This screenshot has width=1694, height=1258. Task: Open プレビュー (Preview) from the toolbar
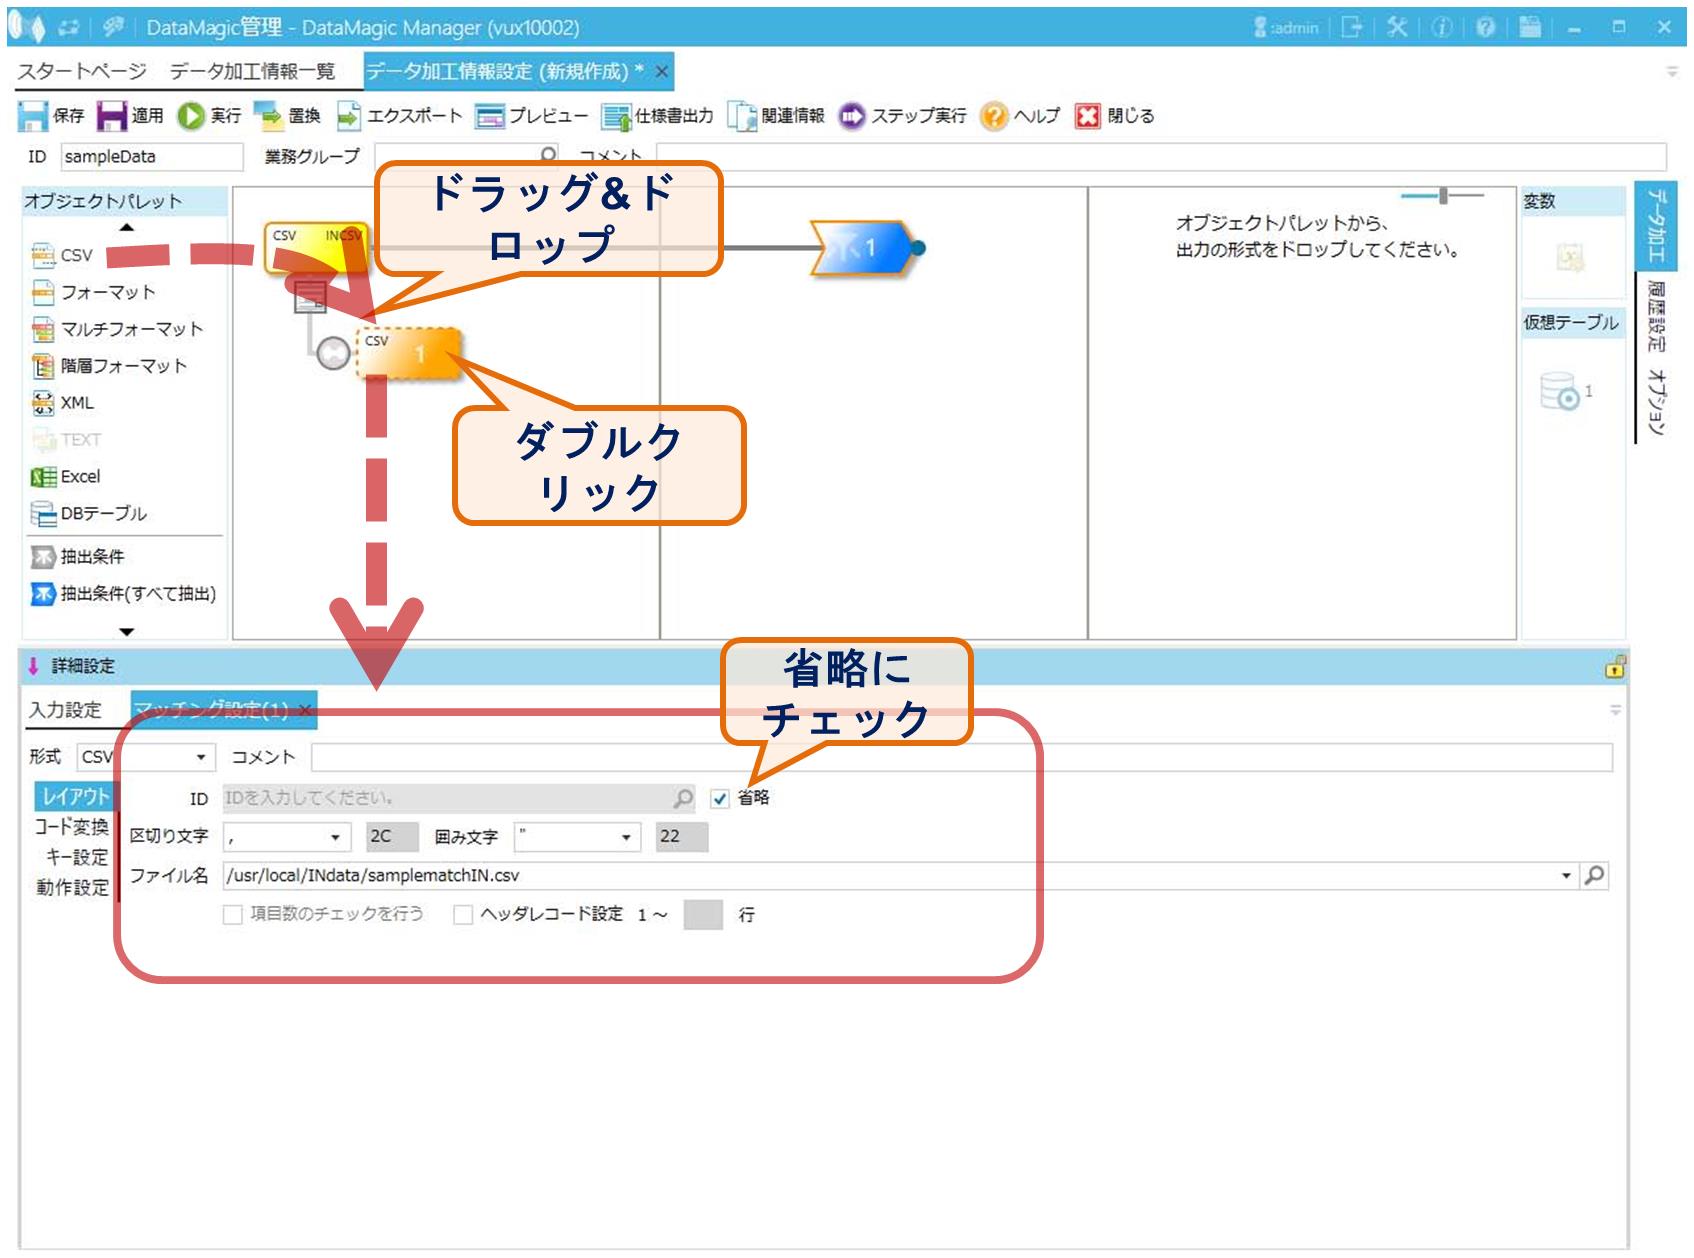coord(490,116)
